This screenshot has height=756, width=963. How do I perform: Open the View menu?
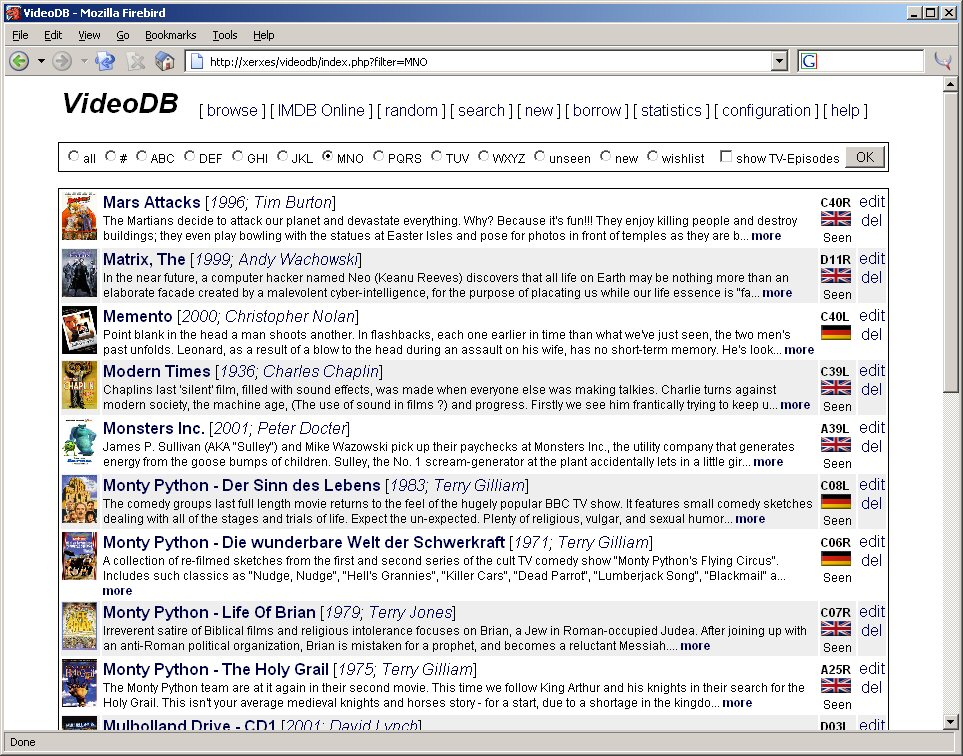[x=89, y=35]
